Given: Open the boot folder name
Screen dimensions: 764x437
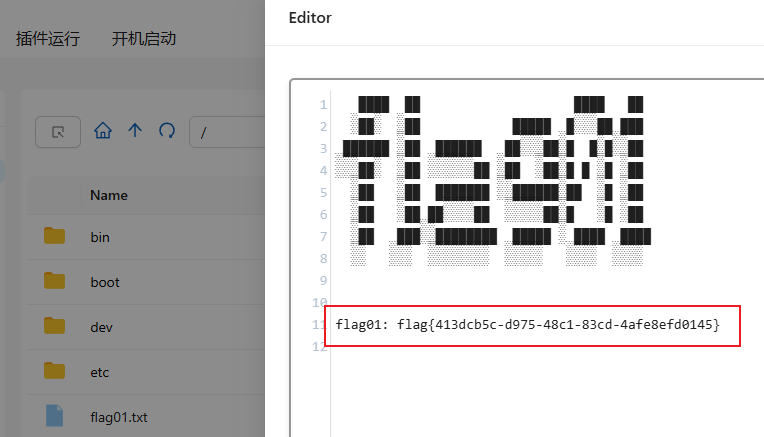Looking at the screenshot, I should (105, 282).
